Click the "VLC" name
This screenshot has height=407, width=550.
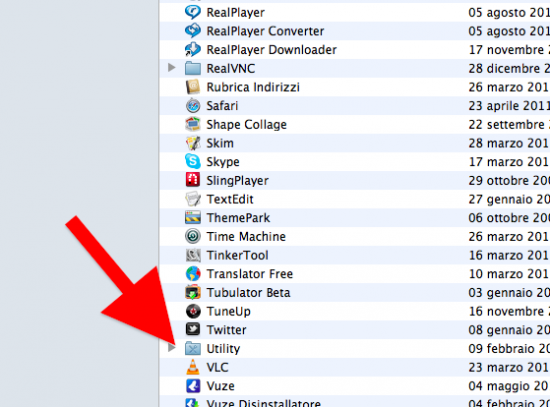pyautogui.click(x=217, y=367)
